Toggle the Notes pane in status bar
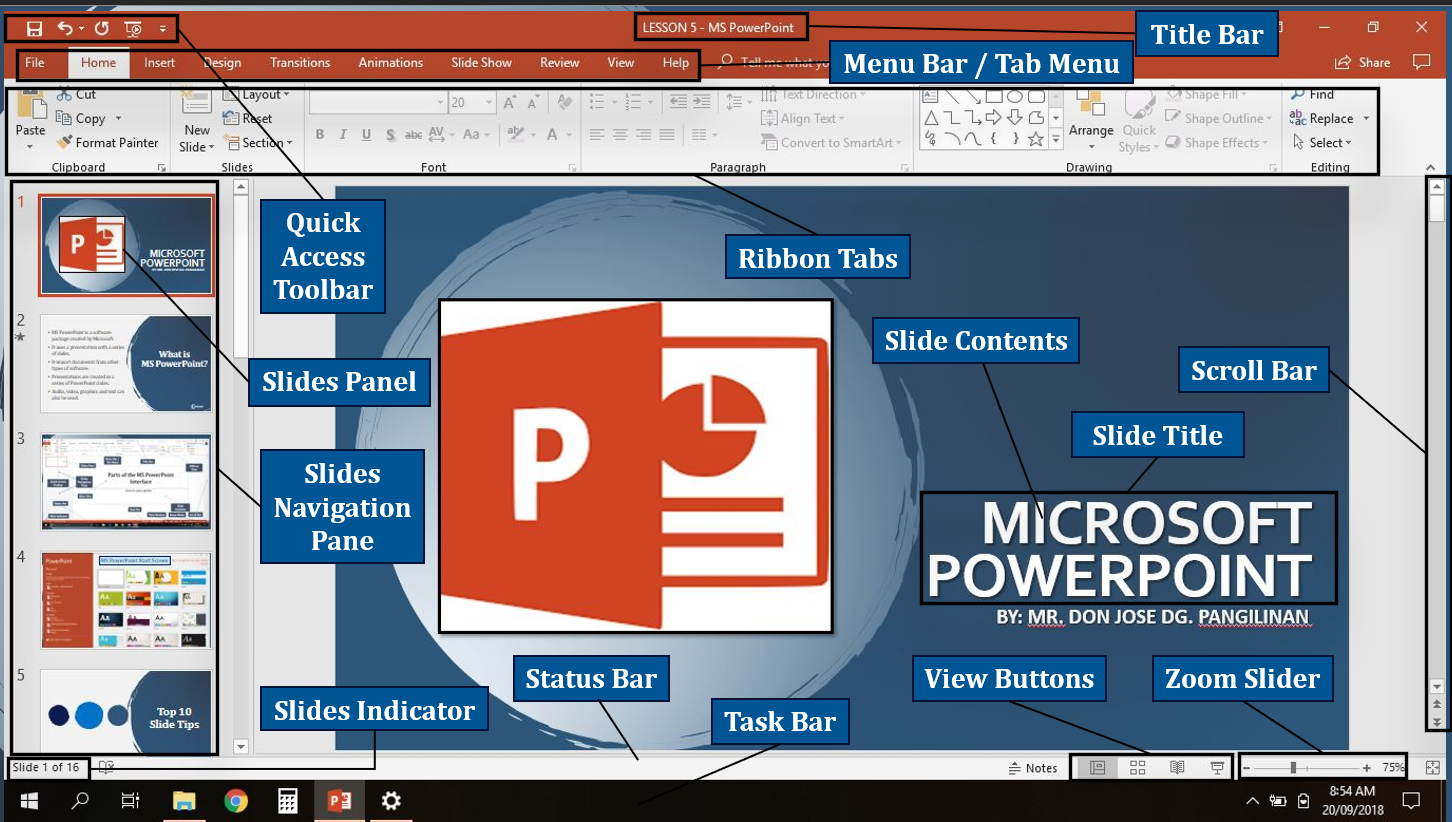The image size is (1452, 822). click(x=1032, y=768)
